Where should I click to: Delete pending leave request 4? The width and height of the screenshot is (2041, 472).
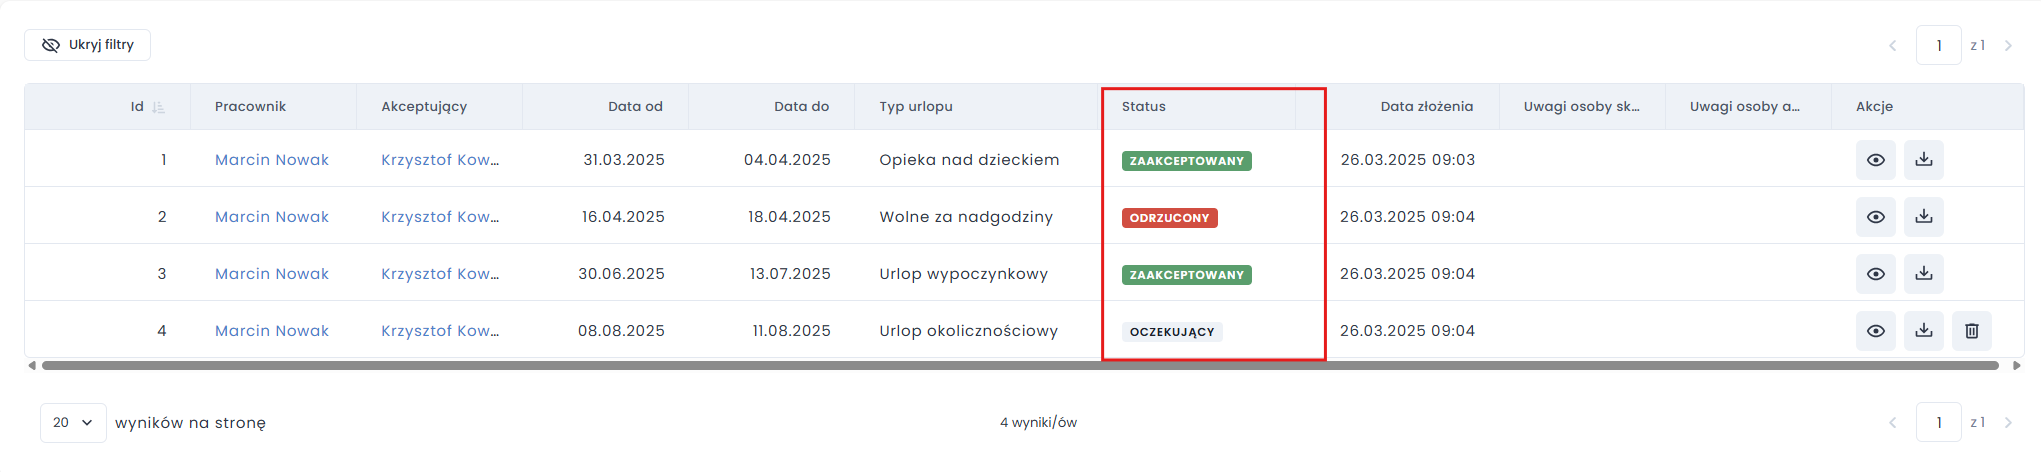[1971, 331]
